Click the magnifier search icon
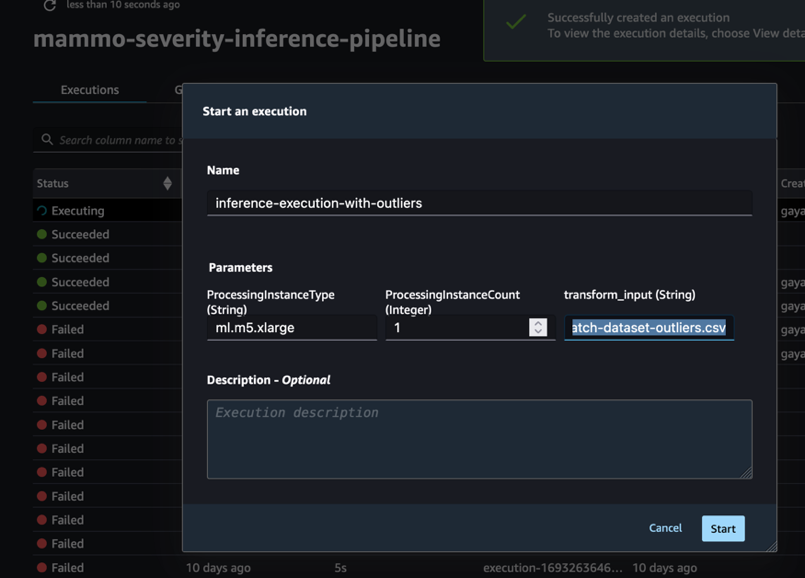This screenshot has height=578, width=805. [47, 140]
